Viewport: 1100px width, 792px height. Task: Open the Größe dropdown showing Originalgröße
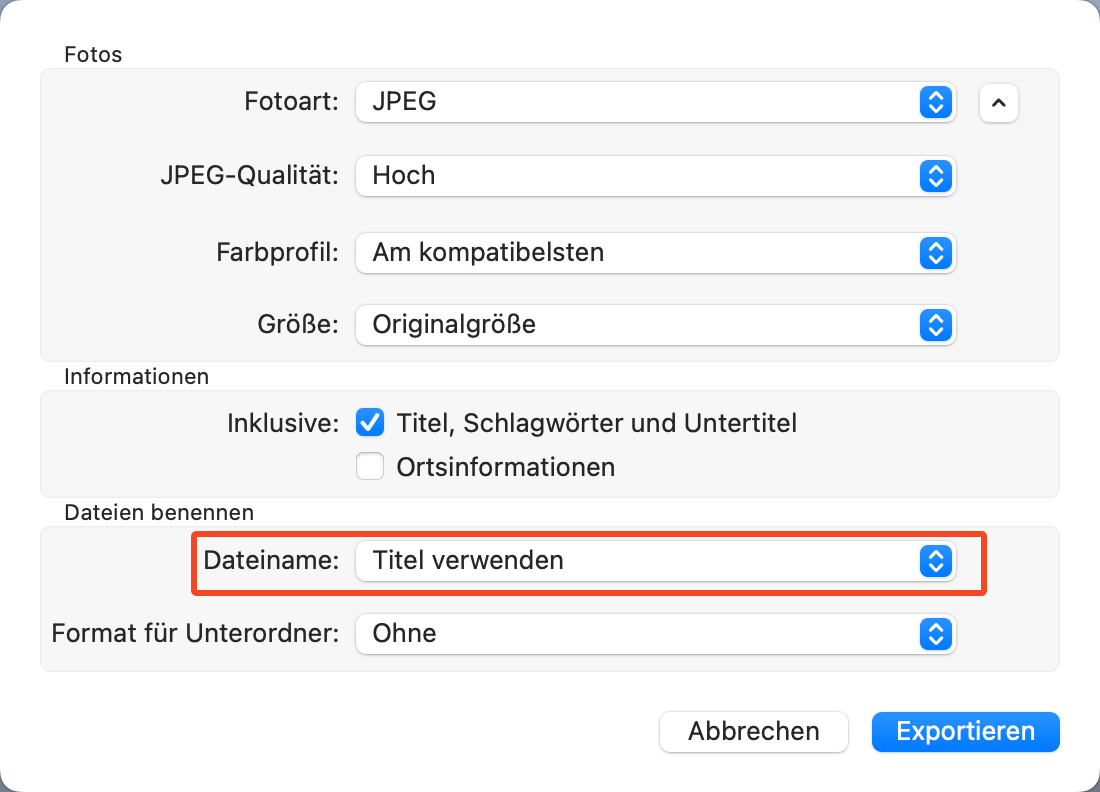click(x=640, y=325)
